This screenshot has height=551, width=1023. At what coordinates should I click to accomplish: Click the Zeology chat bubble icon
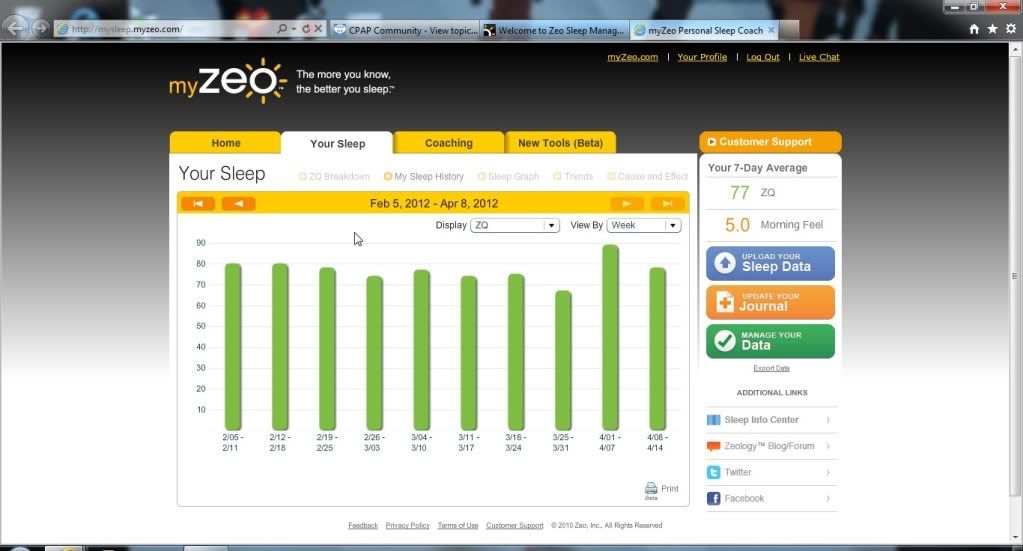(714, 447)
